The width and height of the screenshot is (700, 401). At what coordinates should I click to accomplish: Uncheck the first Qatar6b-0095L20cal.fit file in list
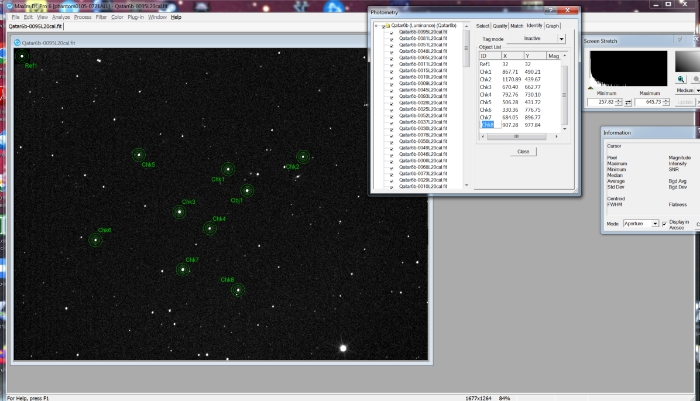tap(393, 33)
